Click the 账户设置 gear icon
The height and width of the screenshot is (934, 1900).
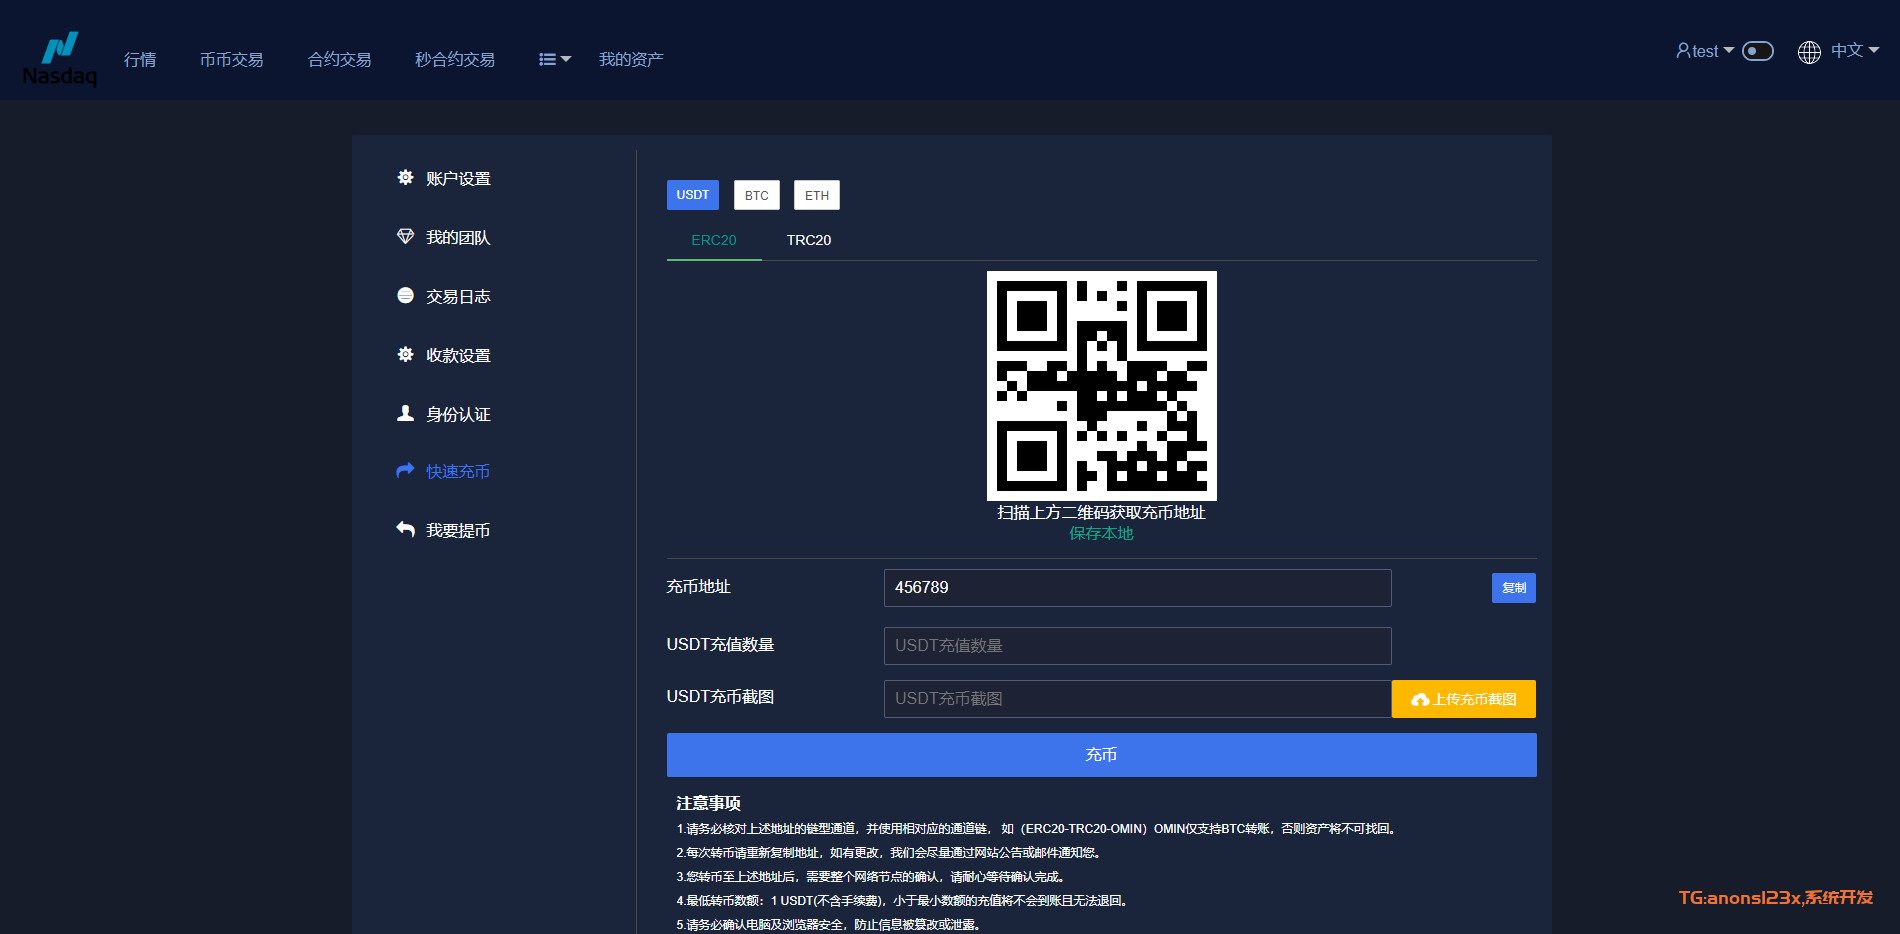pyautogui.click(x=405, y=177)
